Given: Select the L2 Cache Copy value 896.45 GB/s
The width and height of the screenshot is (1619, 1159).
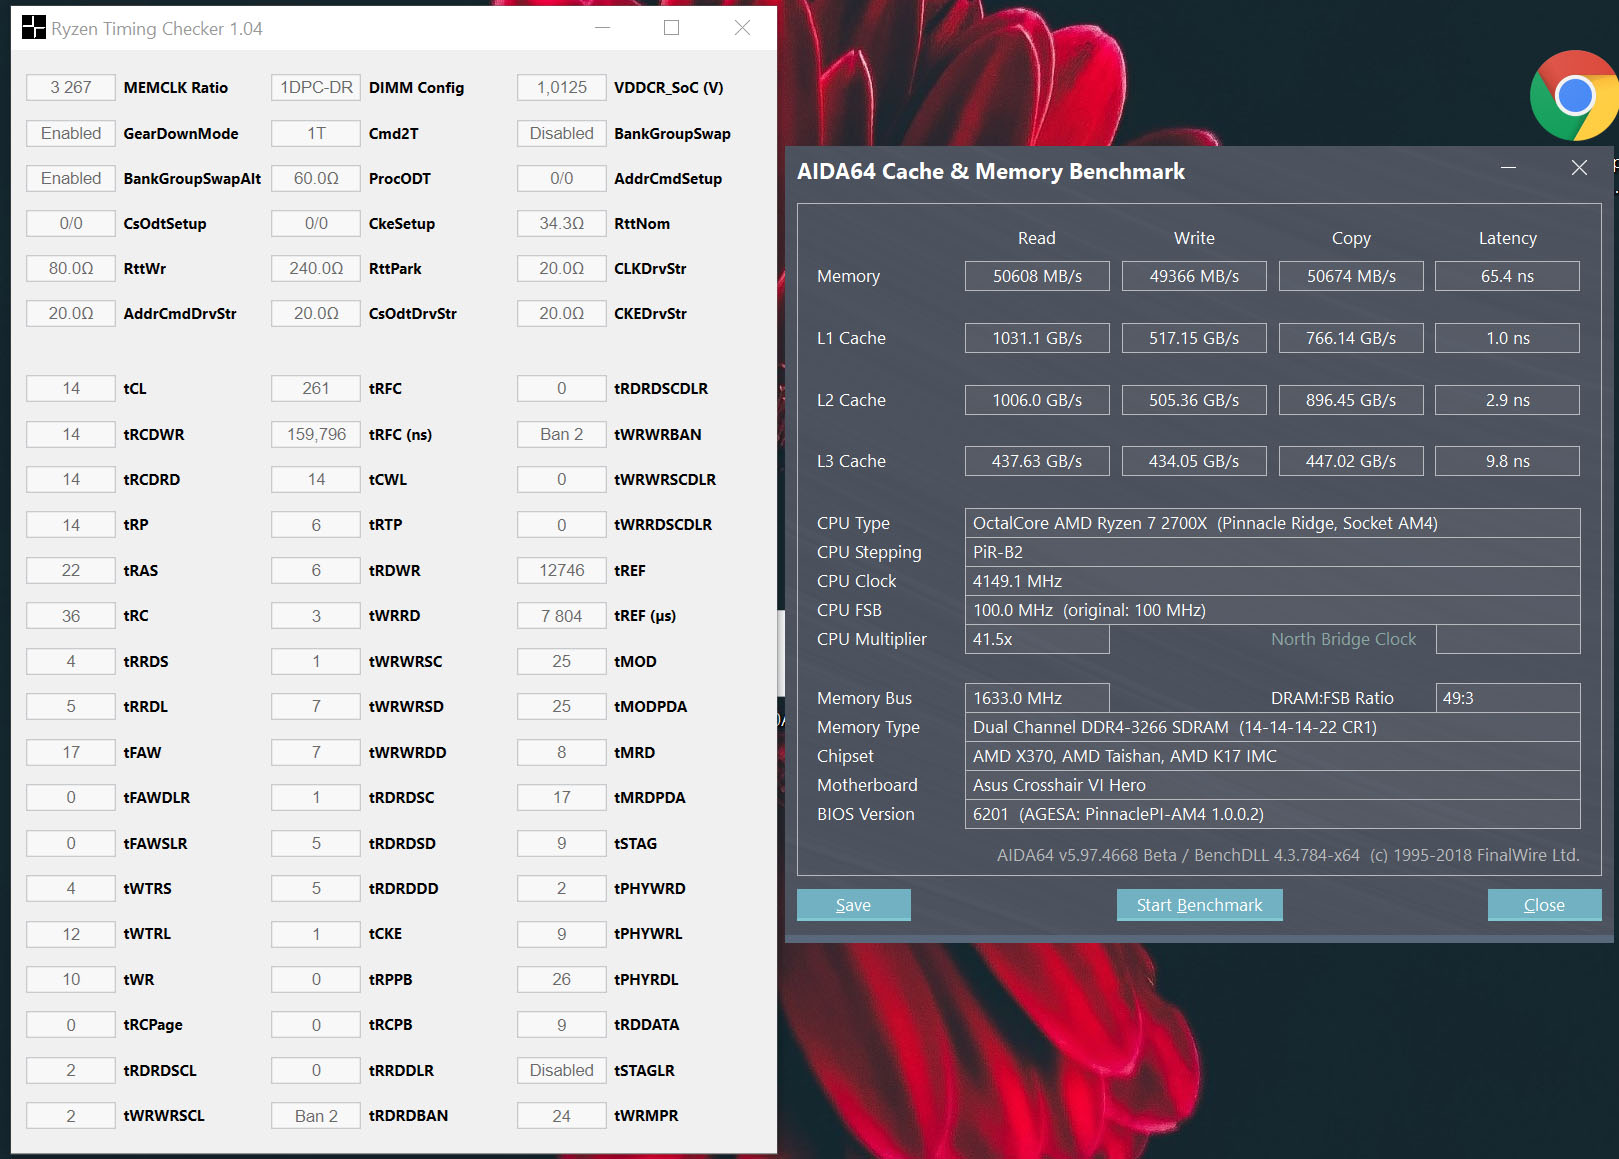Looking at the screenshot, I should click(x=1351, y=400).
